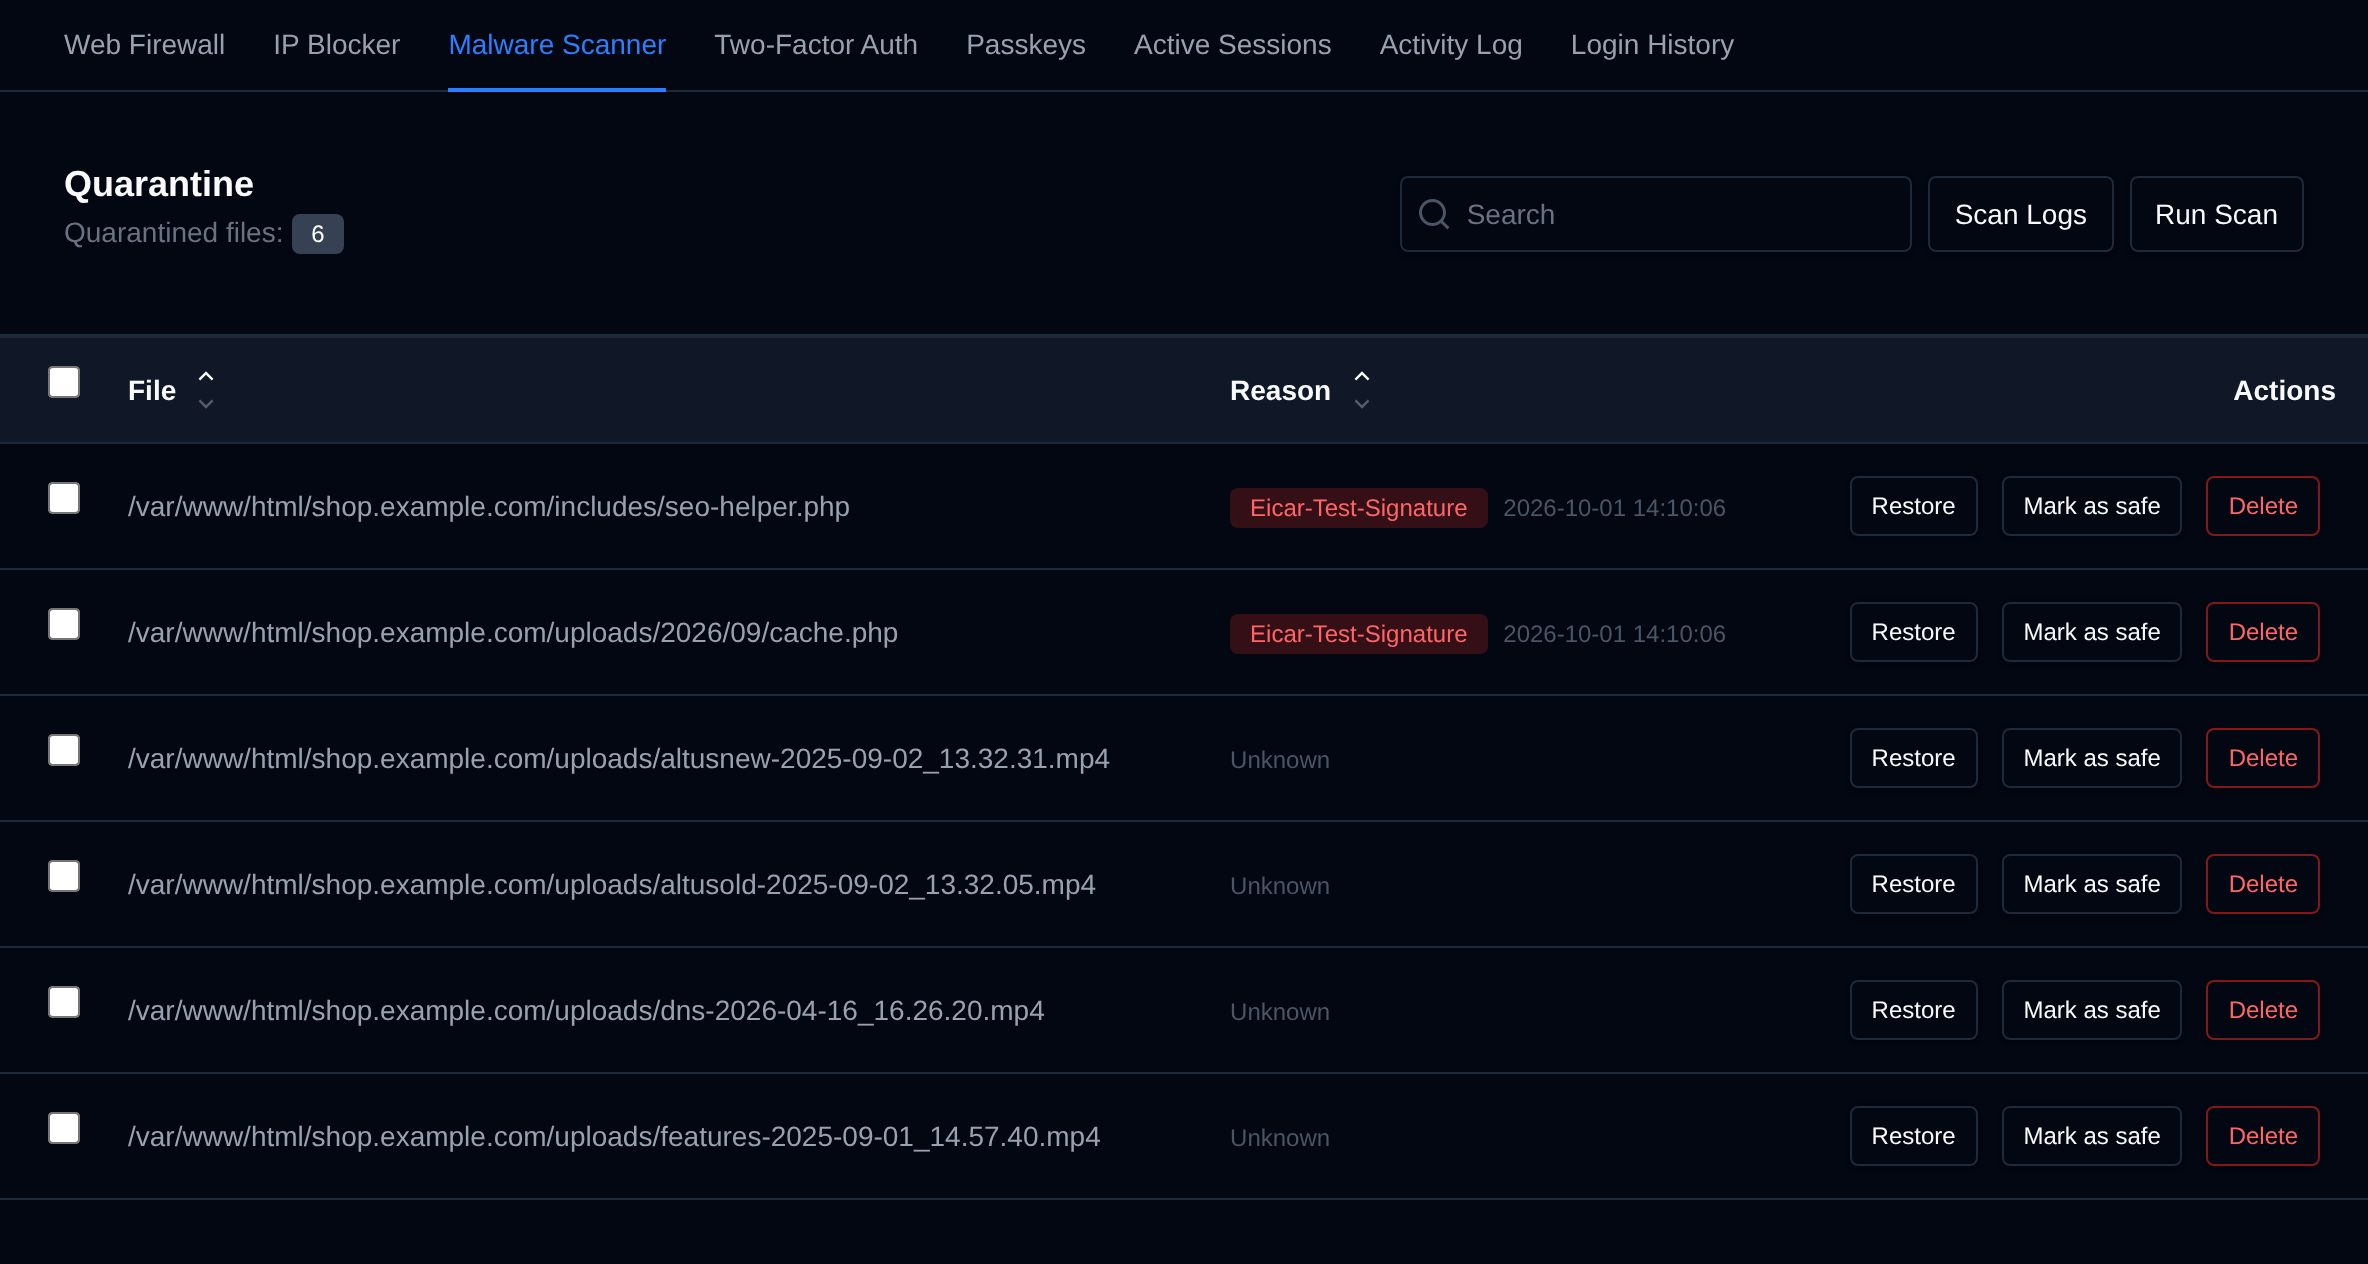Open the Web Firewall tab
This screenshot has height=1264, width=2368.
[144, 45]
